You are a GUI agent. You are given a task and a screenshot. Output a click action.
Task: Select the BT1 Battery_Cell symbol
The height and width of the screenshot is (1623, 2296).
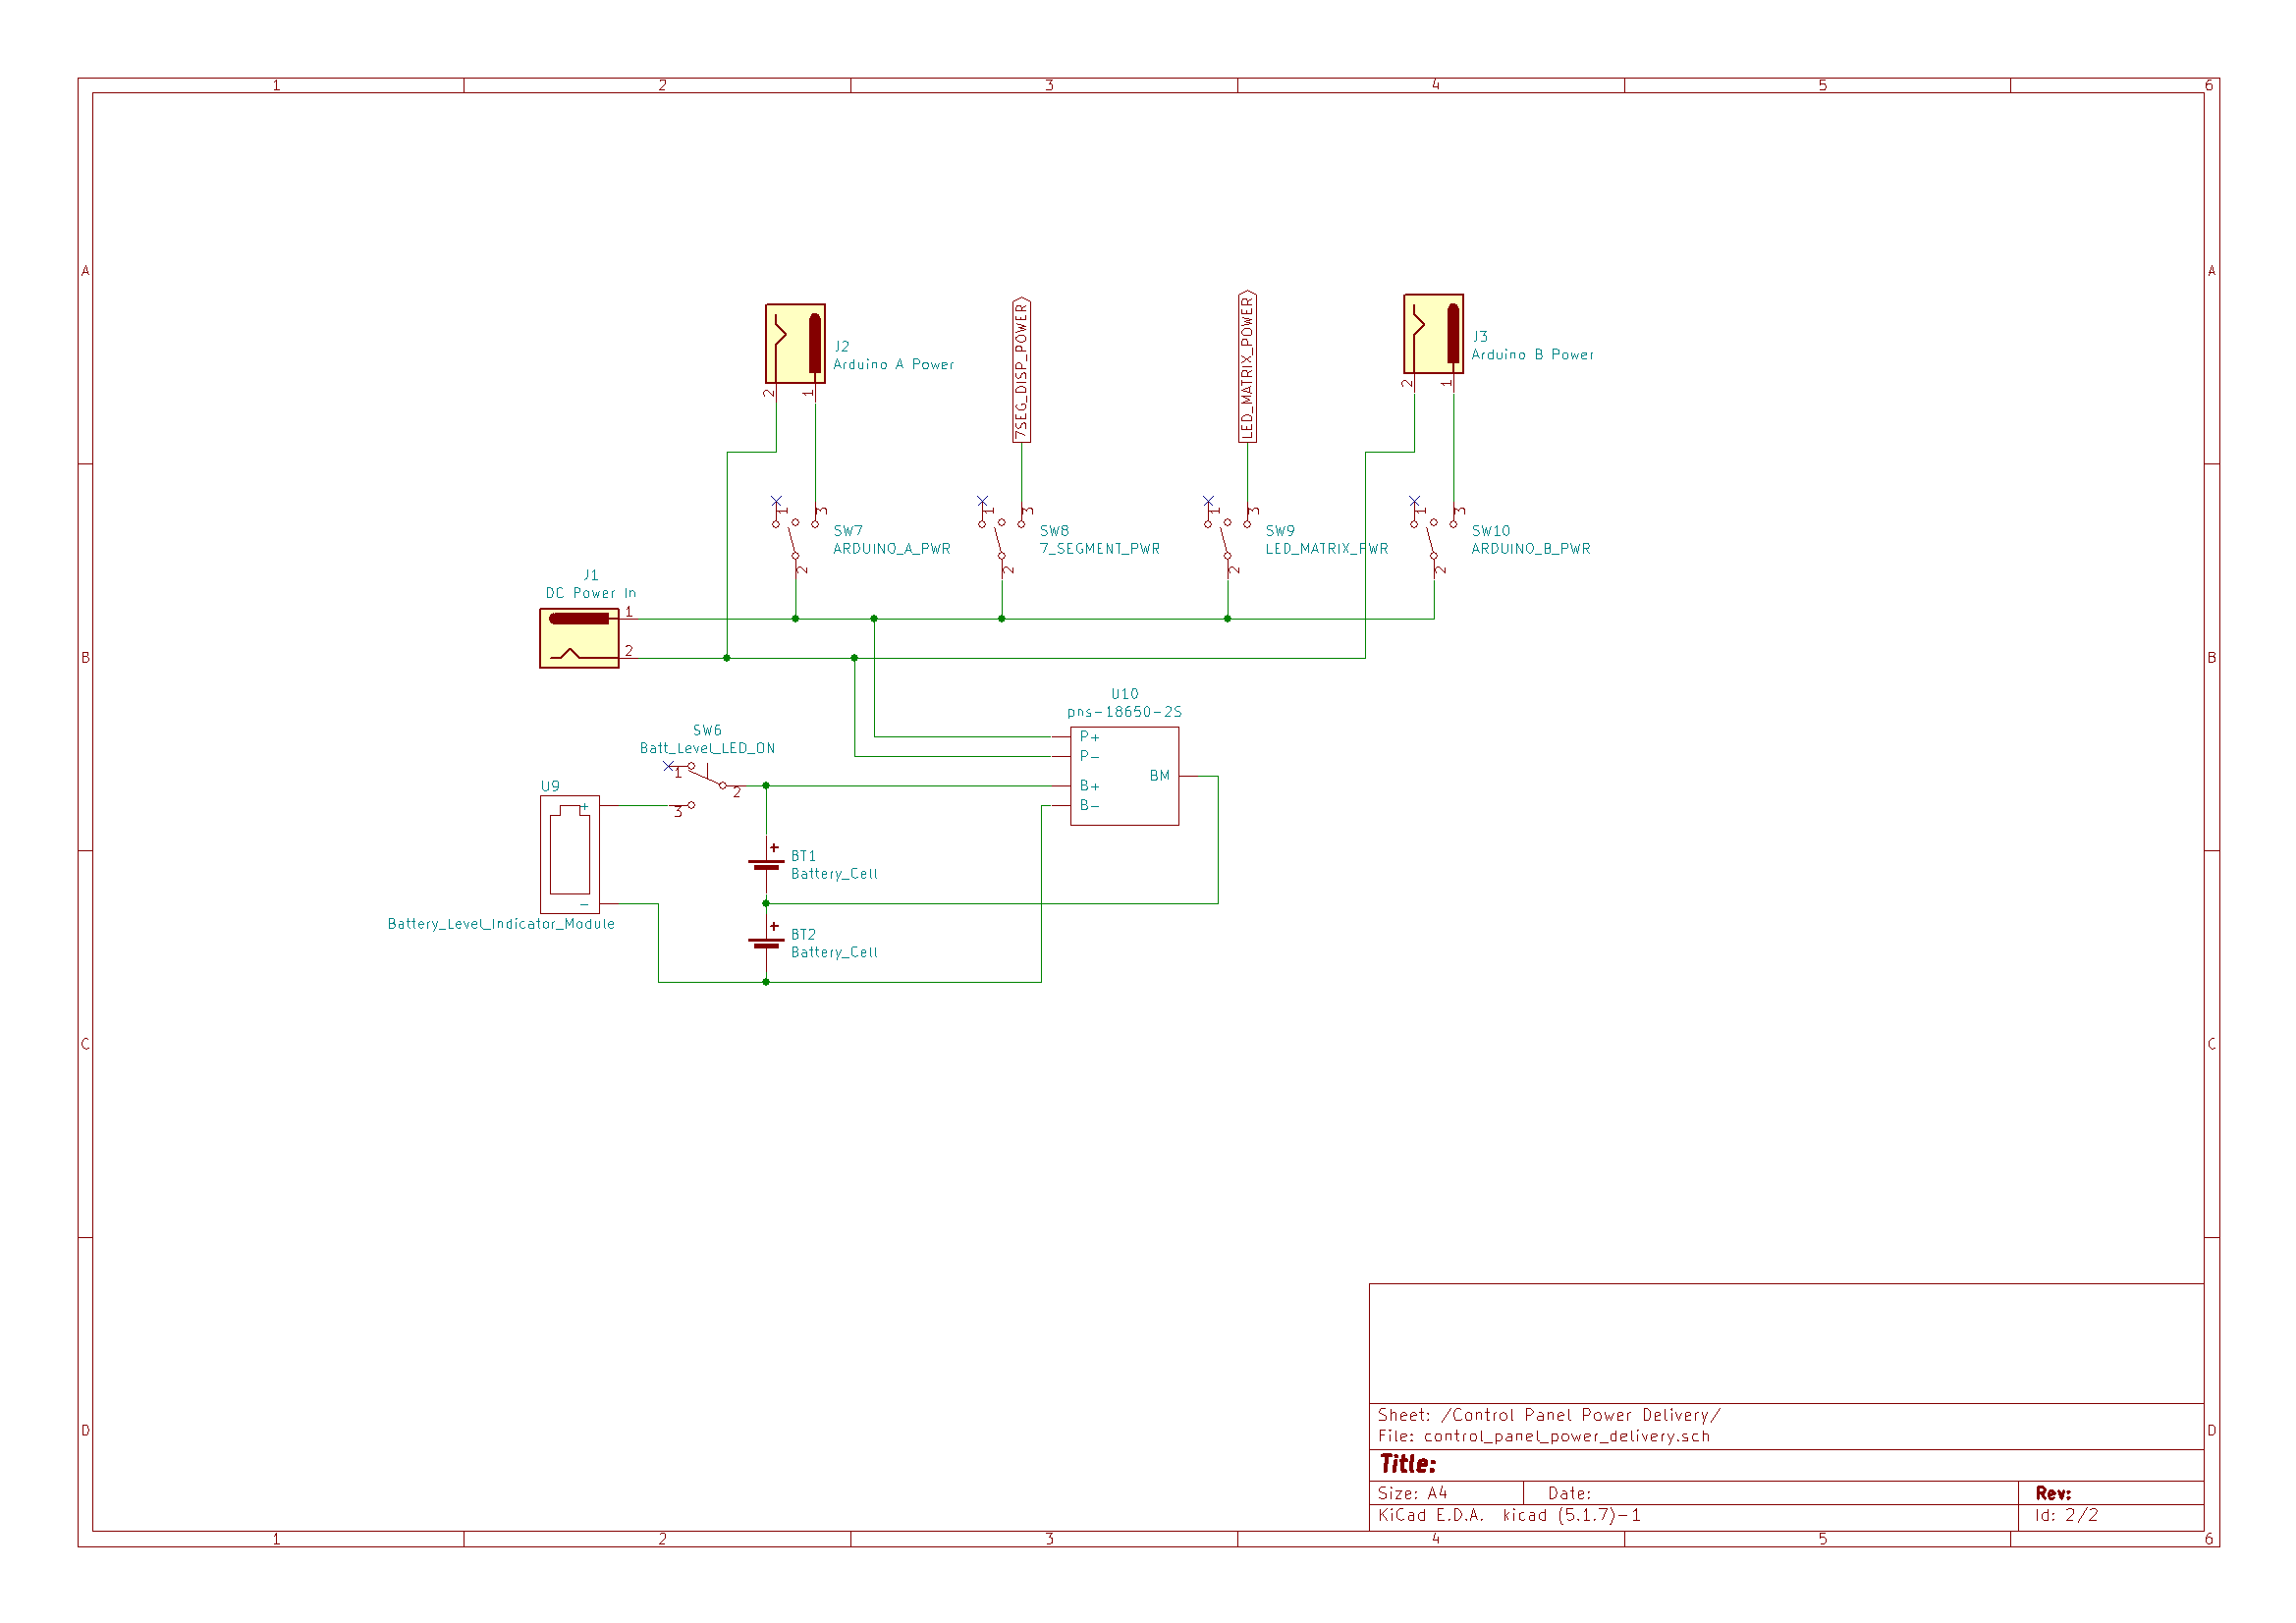(766, 864)
